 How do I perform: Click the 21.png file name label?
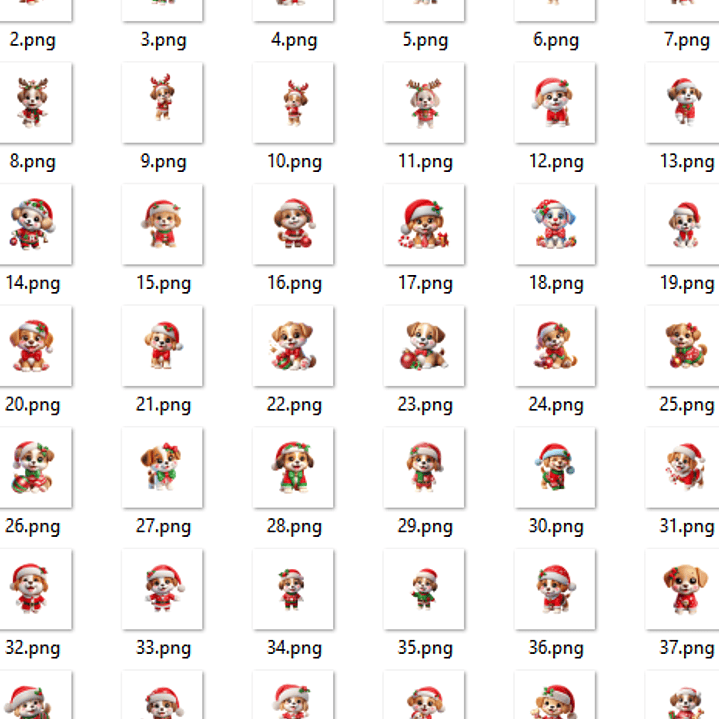[163, 405]
